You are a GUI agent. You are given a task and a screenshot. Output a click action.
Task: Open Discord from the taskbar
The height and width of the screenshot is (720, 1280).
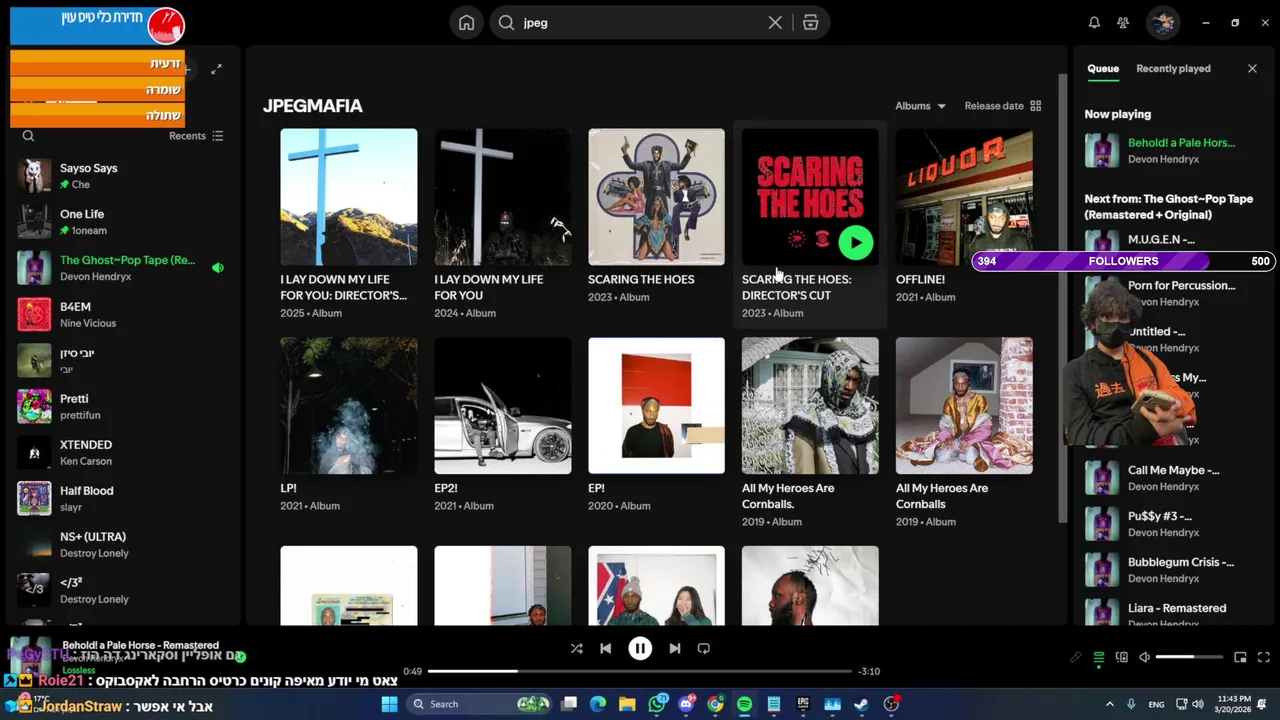686,704
